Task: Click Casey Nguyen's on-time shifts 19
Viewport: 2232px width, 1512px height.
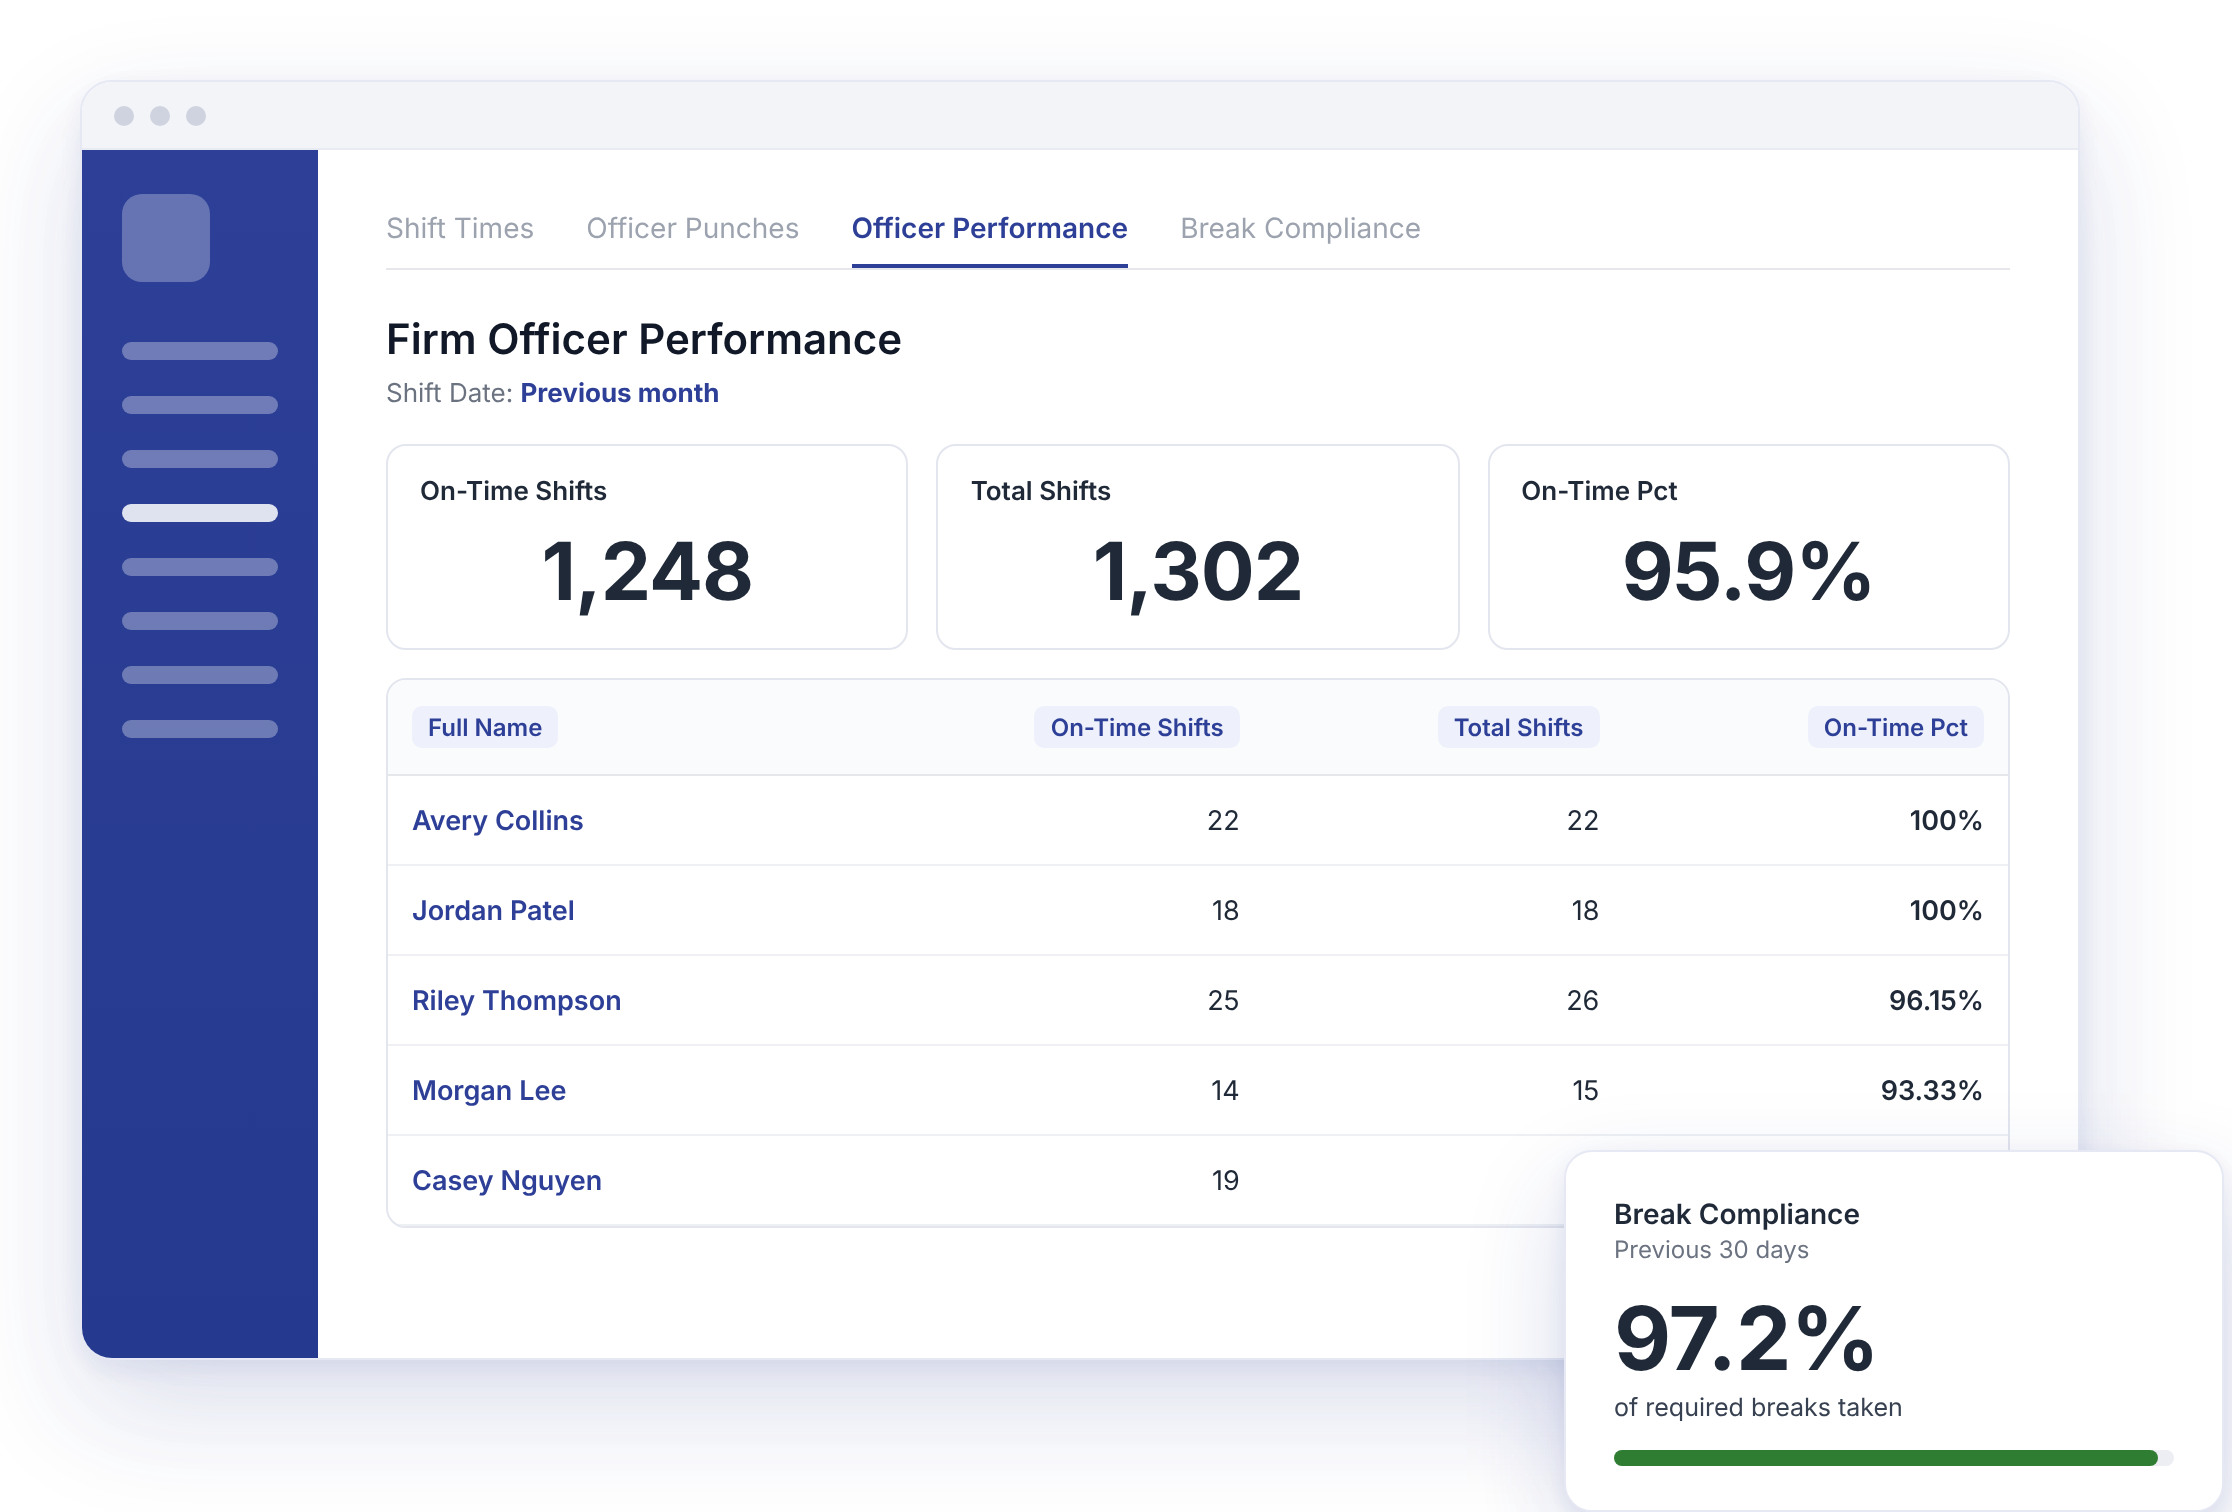Action: [x=1225, y=1180]
